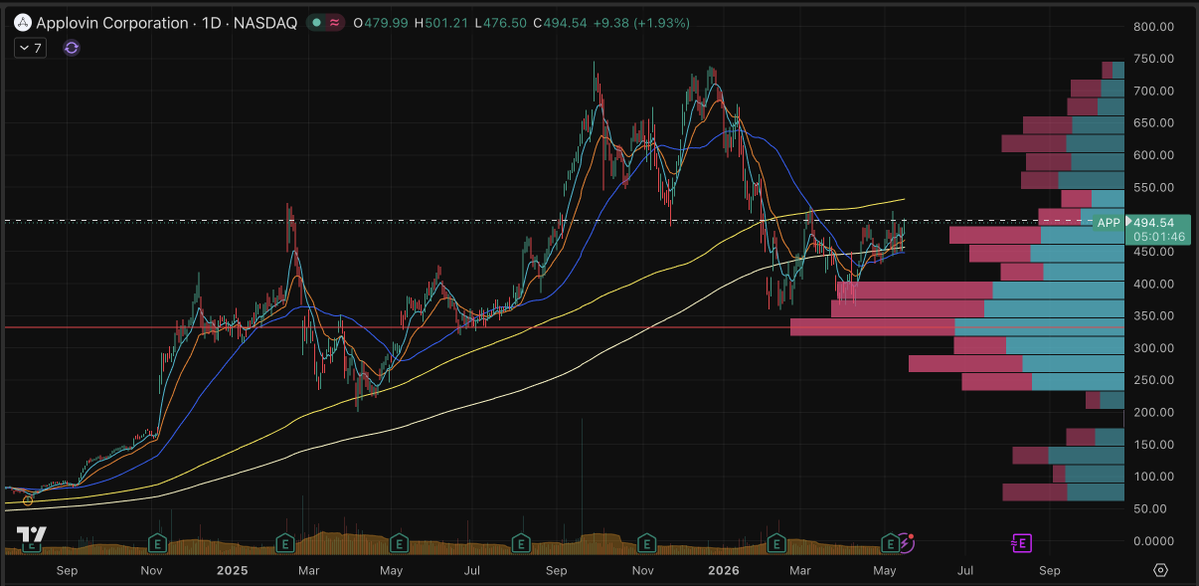
Task: Click the 300.00 price axis label
Action: click(x=1153, y=348)
